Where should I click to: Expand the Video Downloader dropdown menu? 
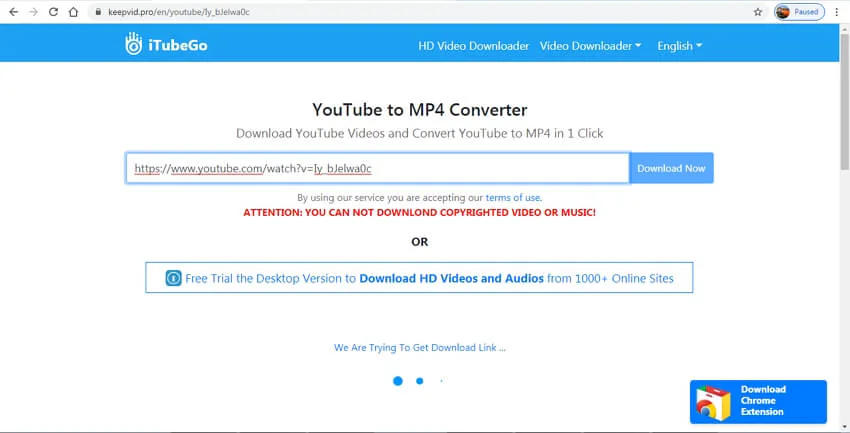590,46
